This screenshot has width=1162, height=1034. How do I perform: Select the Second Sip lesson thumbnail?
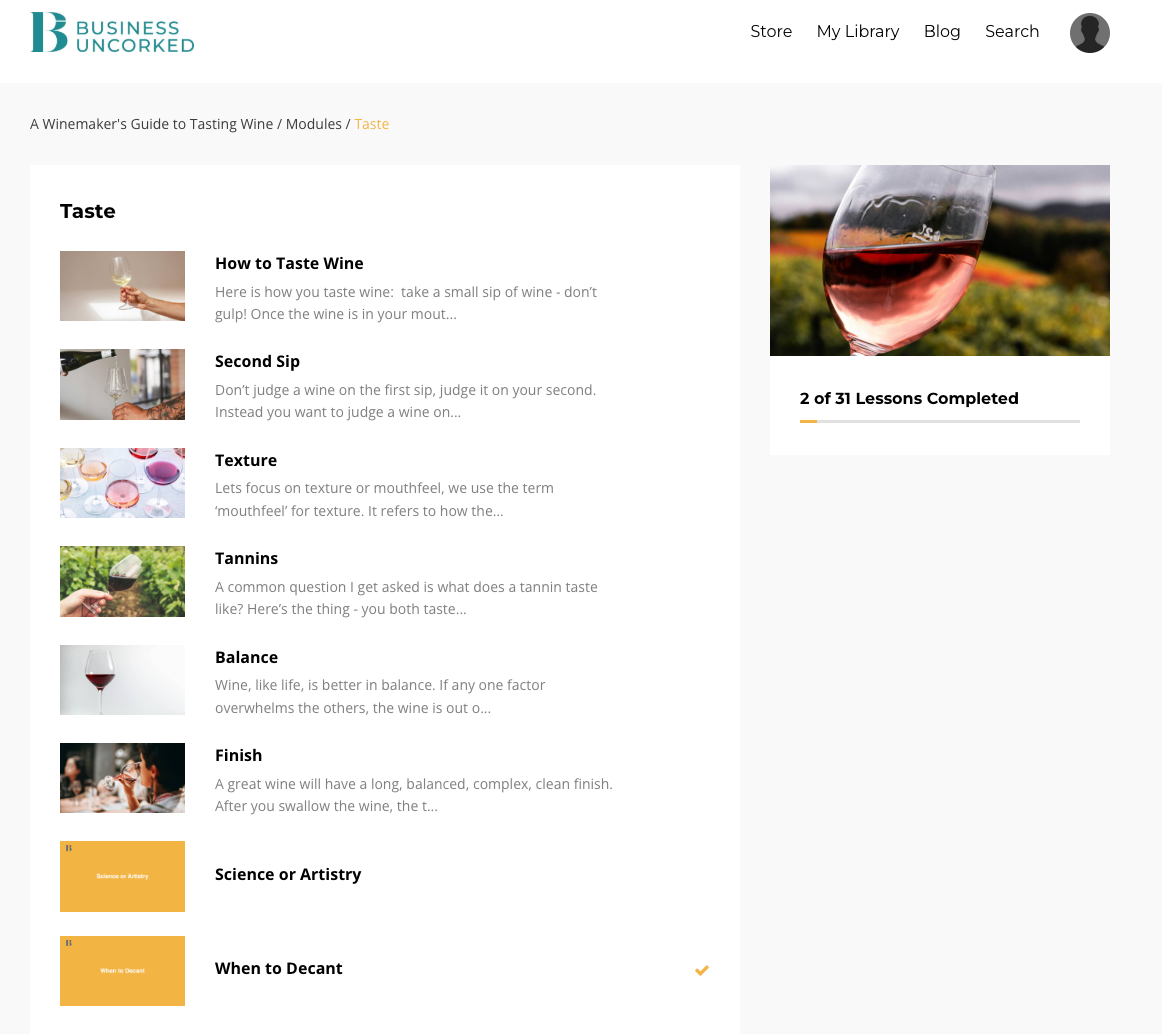pos(122,385)
